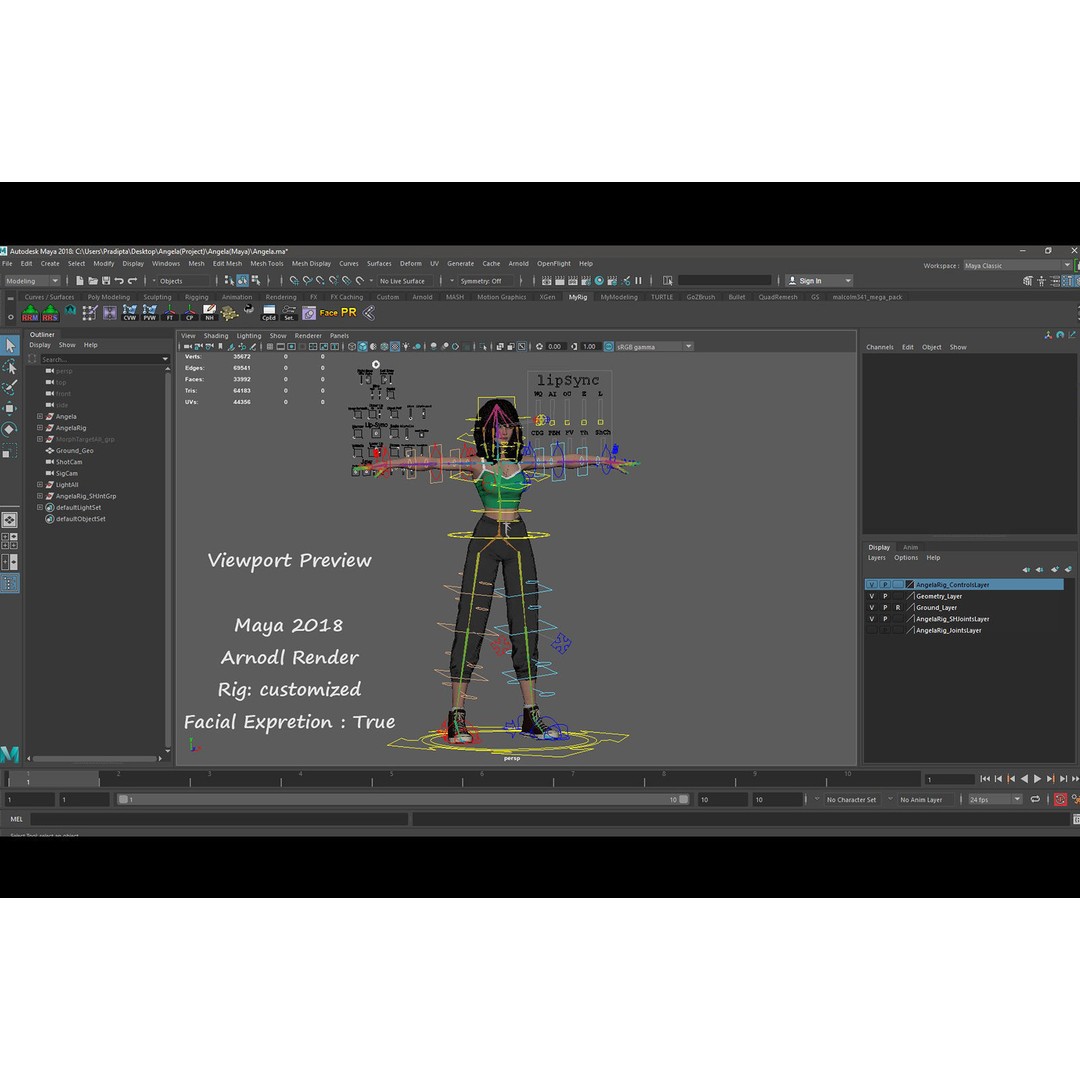
Task: Click the yellow Face shelf button
Action: (x=329, y=313)
